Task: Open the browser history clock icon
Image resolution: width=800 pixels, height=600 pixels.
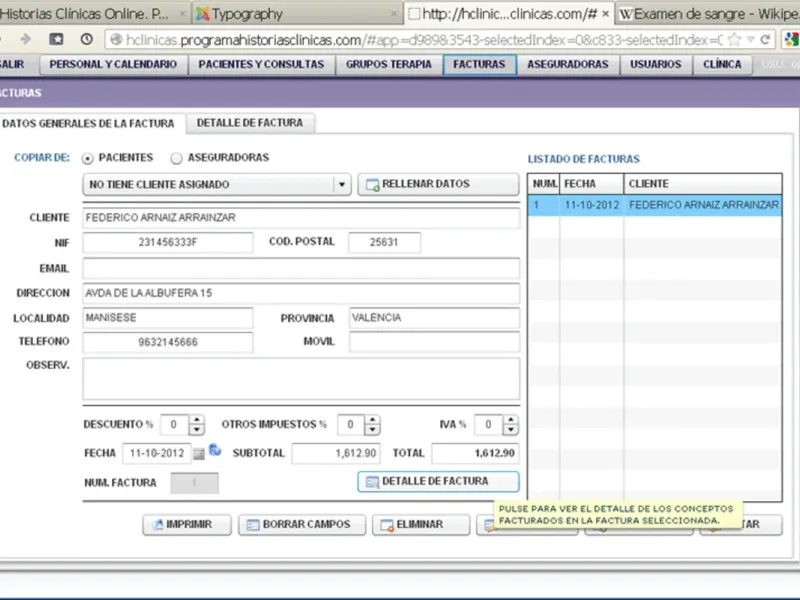Action: coord(87,39)
